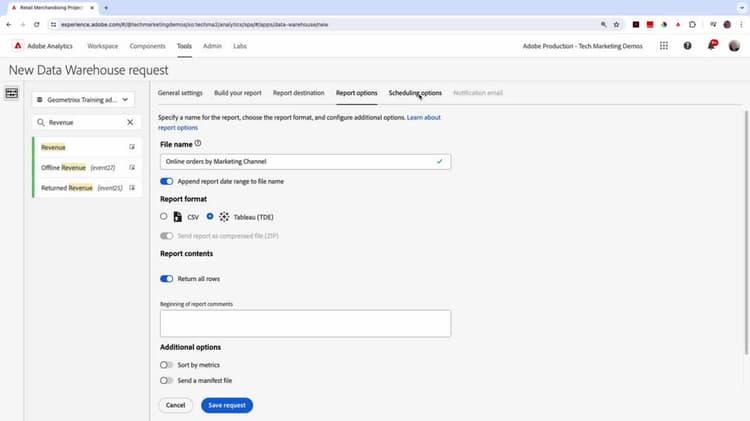Click the search magnifier icon in component search
The image size is (750, 421).
(x=41, y=122)
